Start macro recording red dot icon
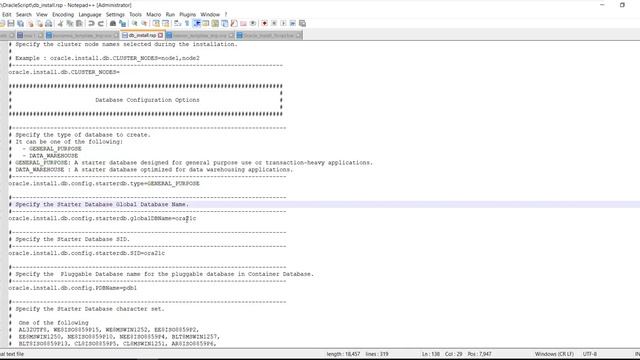 click(x=264, y=23)
